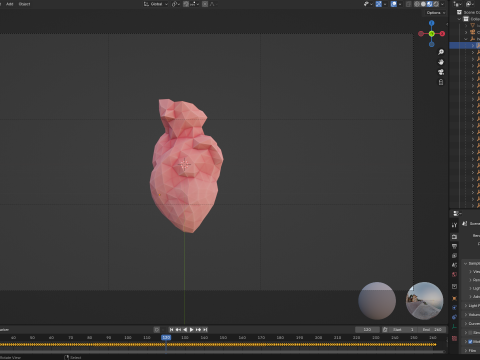This screenshot has width=480, height=360.
Task: Uncheck the Motion Blur checkbox
Action: (470, 341)
